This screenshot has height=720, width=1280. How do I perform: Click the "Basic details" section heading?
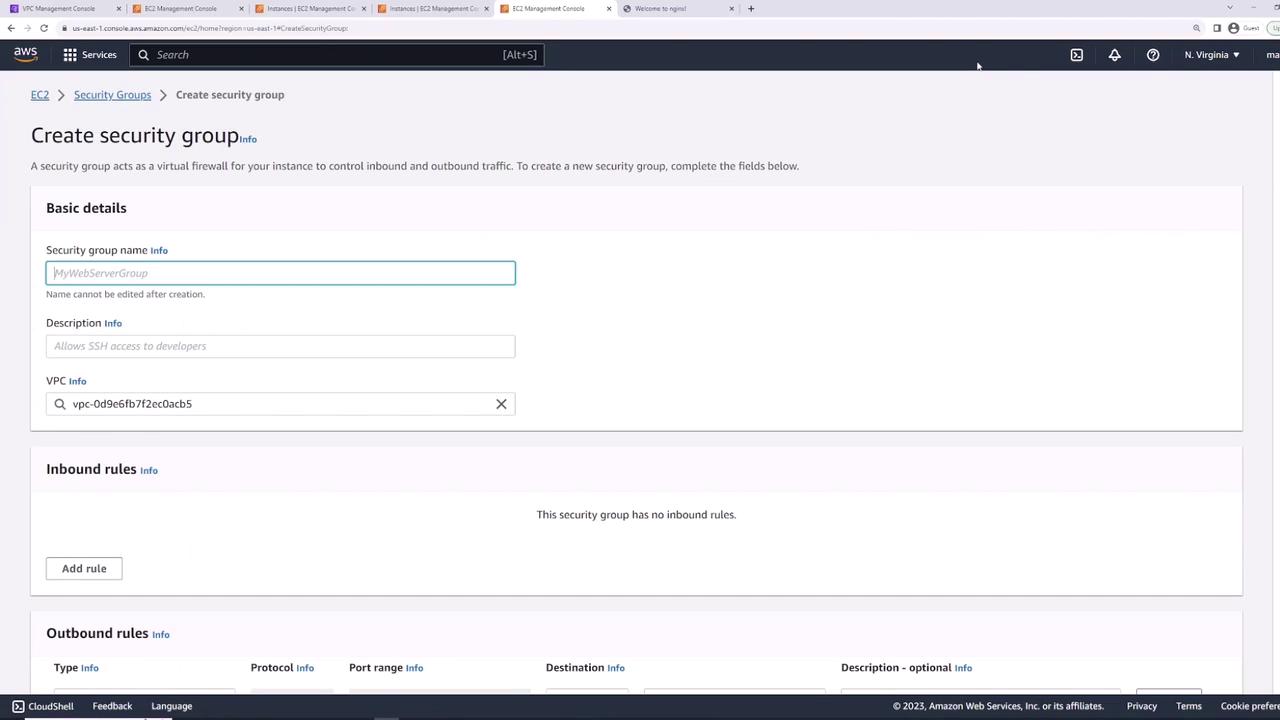[86, 208]
